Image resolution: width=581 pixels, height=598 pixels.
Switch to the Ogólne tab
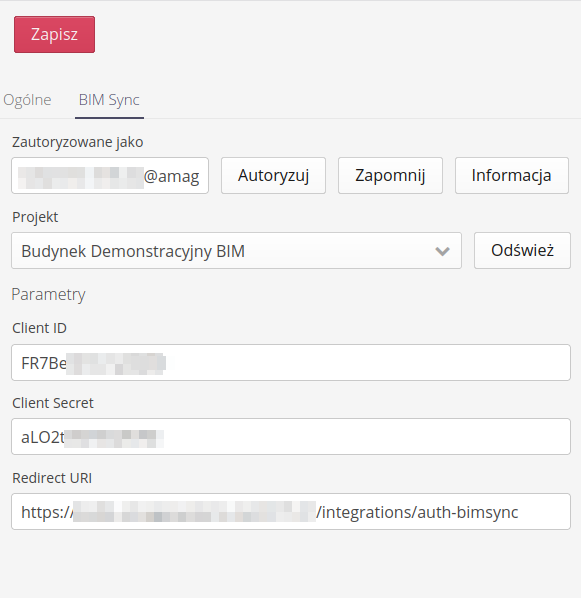[x=27, y=100]
